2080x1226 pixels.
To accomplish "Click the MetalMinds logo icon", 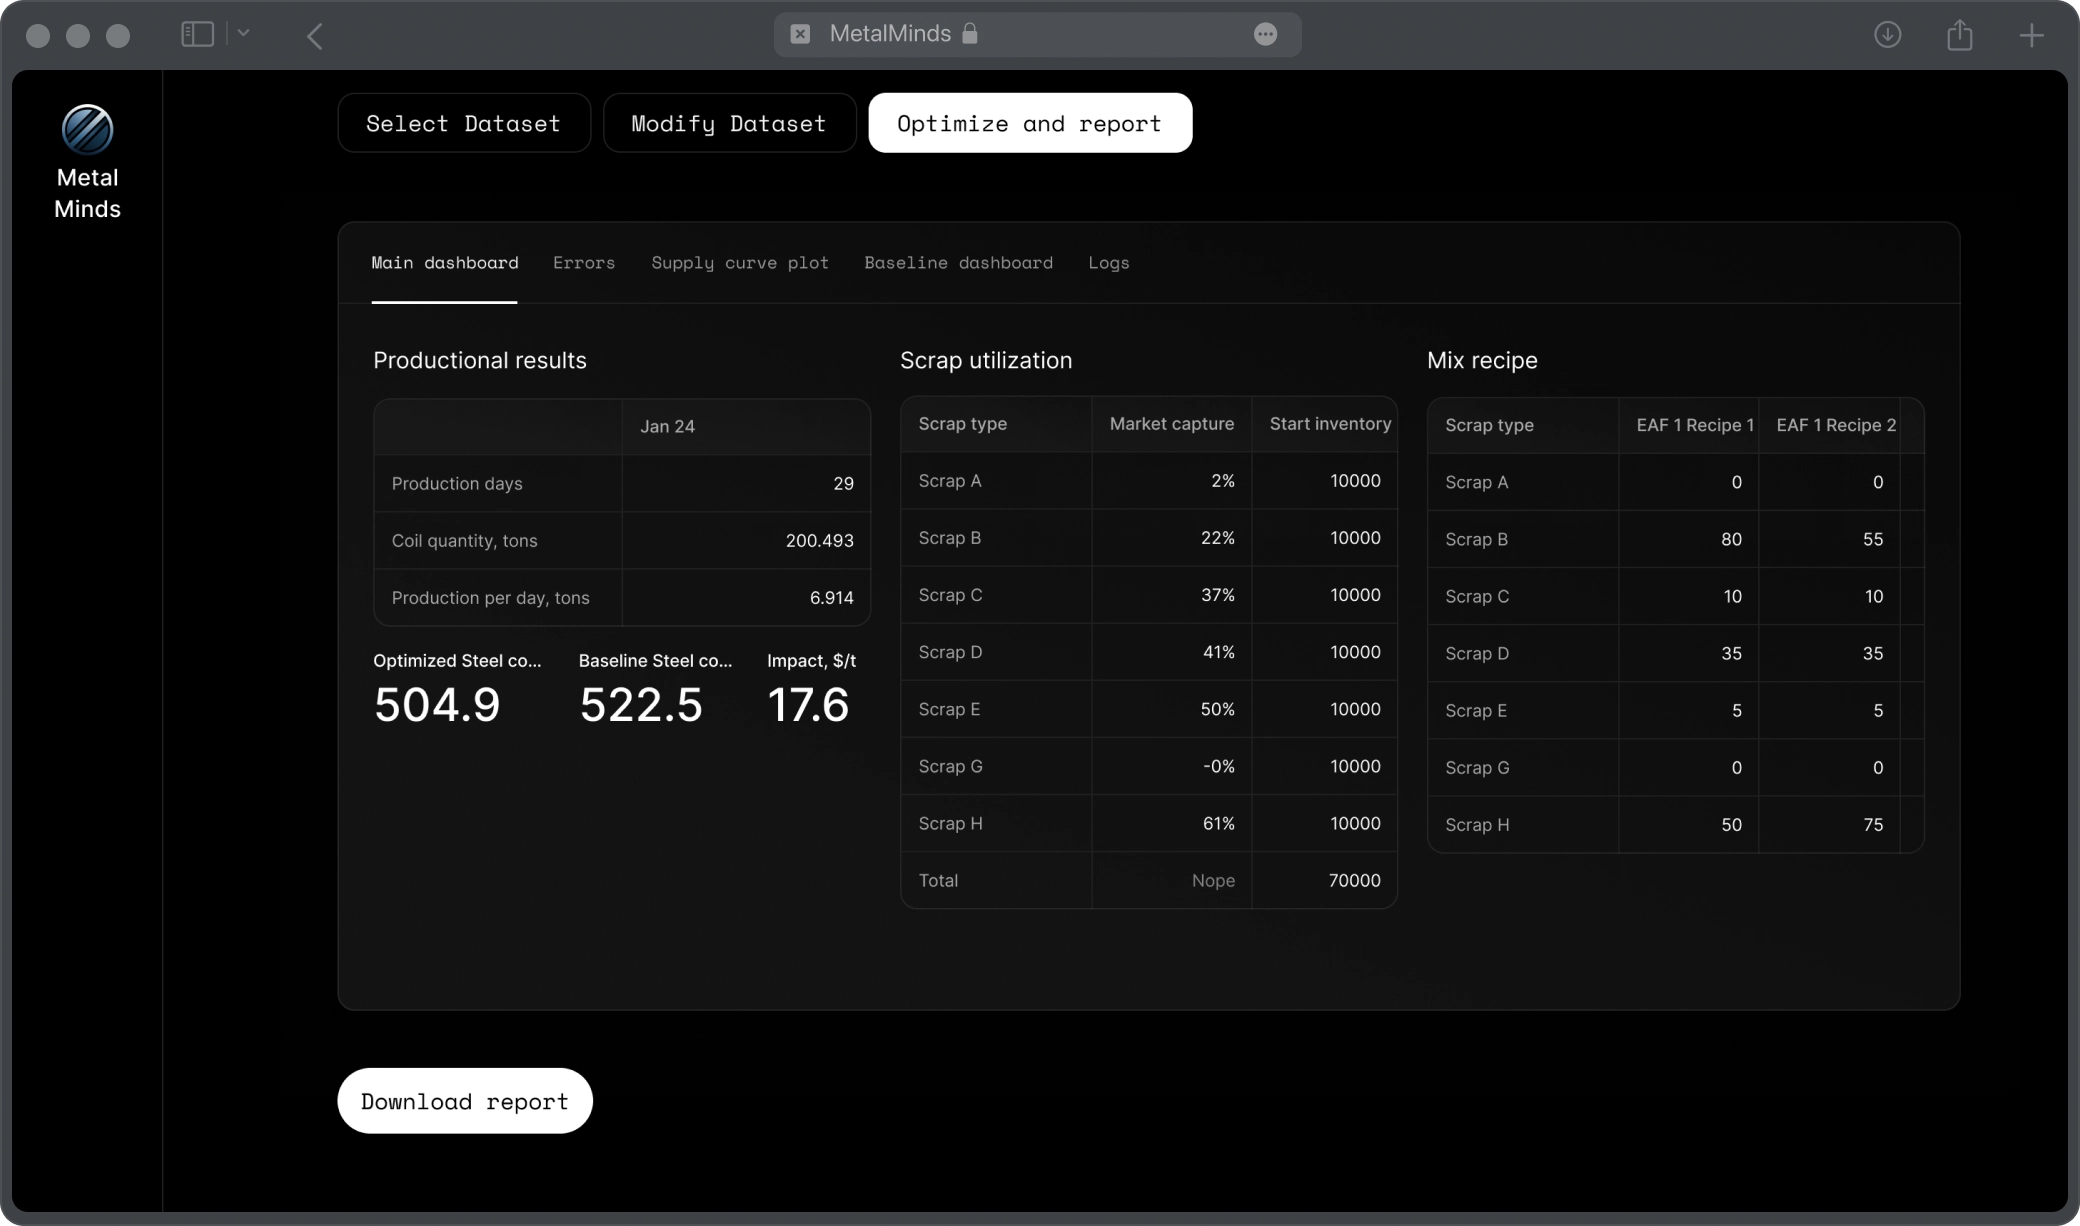I will point(87,130).
